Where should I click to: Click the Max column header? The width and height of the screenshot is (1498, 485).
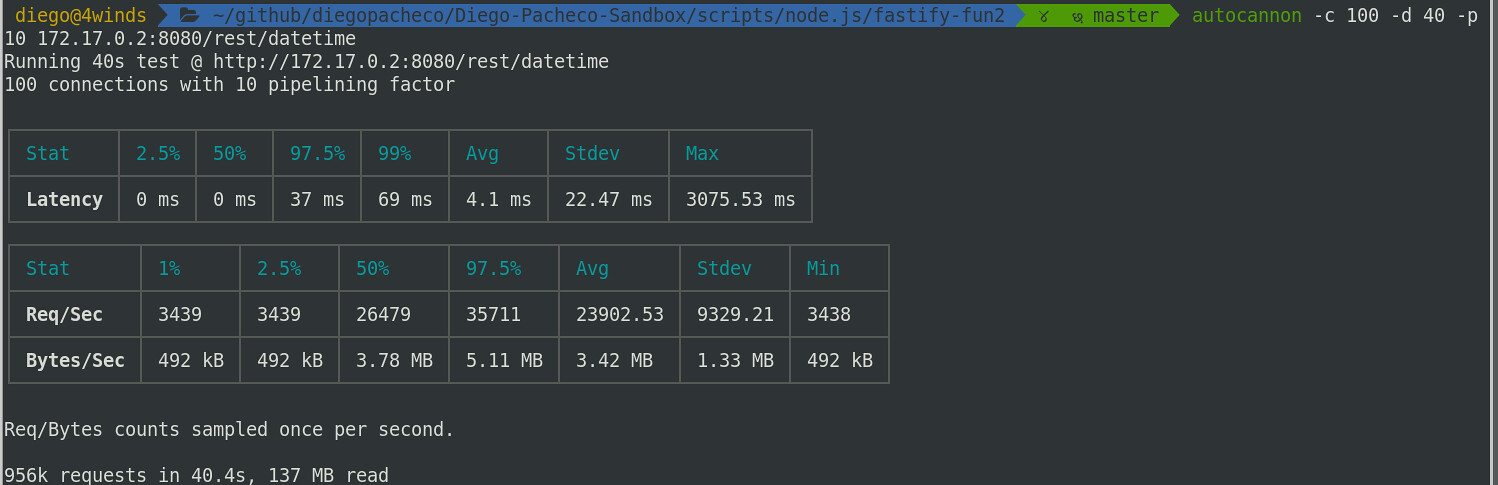click(702, 154)
